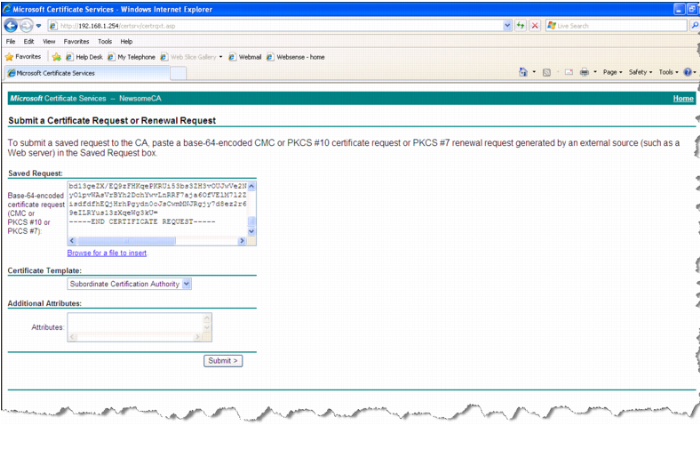Image resolution: width=700 pixels, height=449 pixels.
Task: Click Saved Request horizontal scrollbar thumb
Action: tap(126, 241)
